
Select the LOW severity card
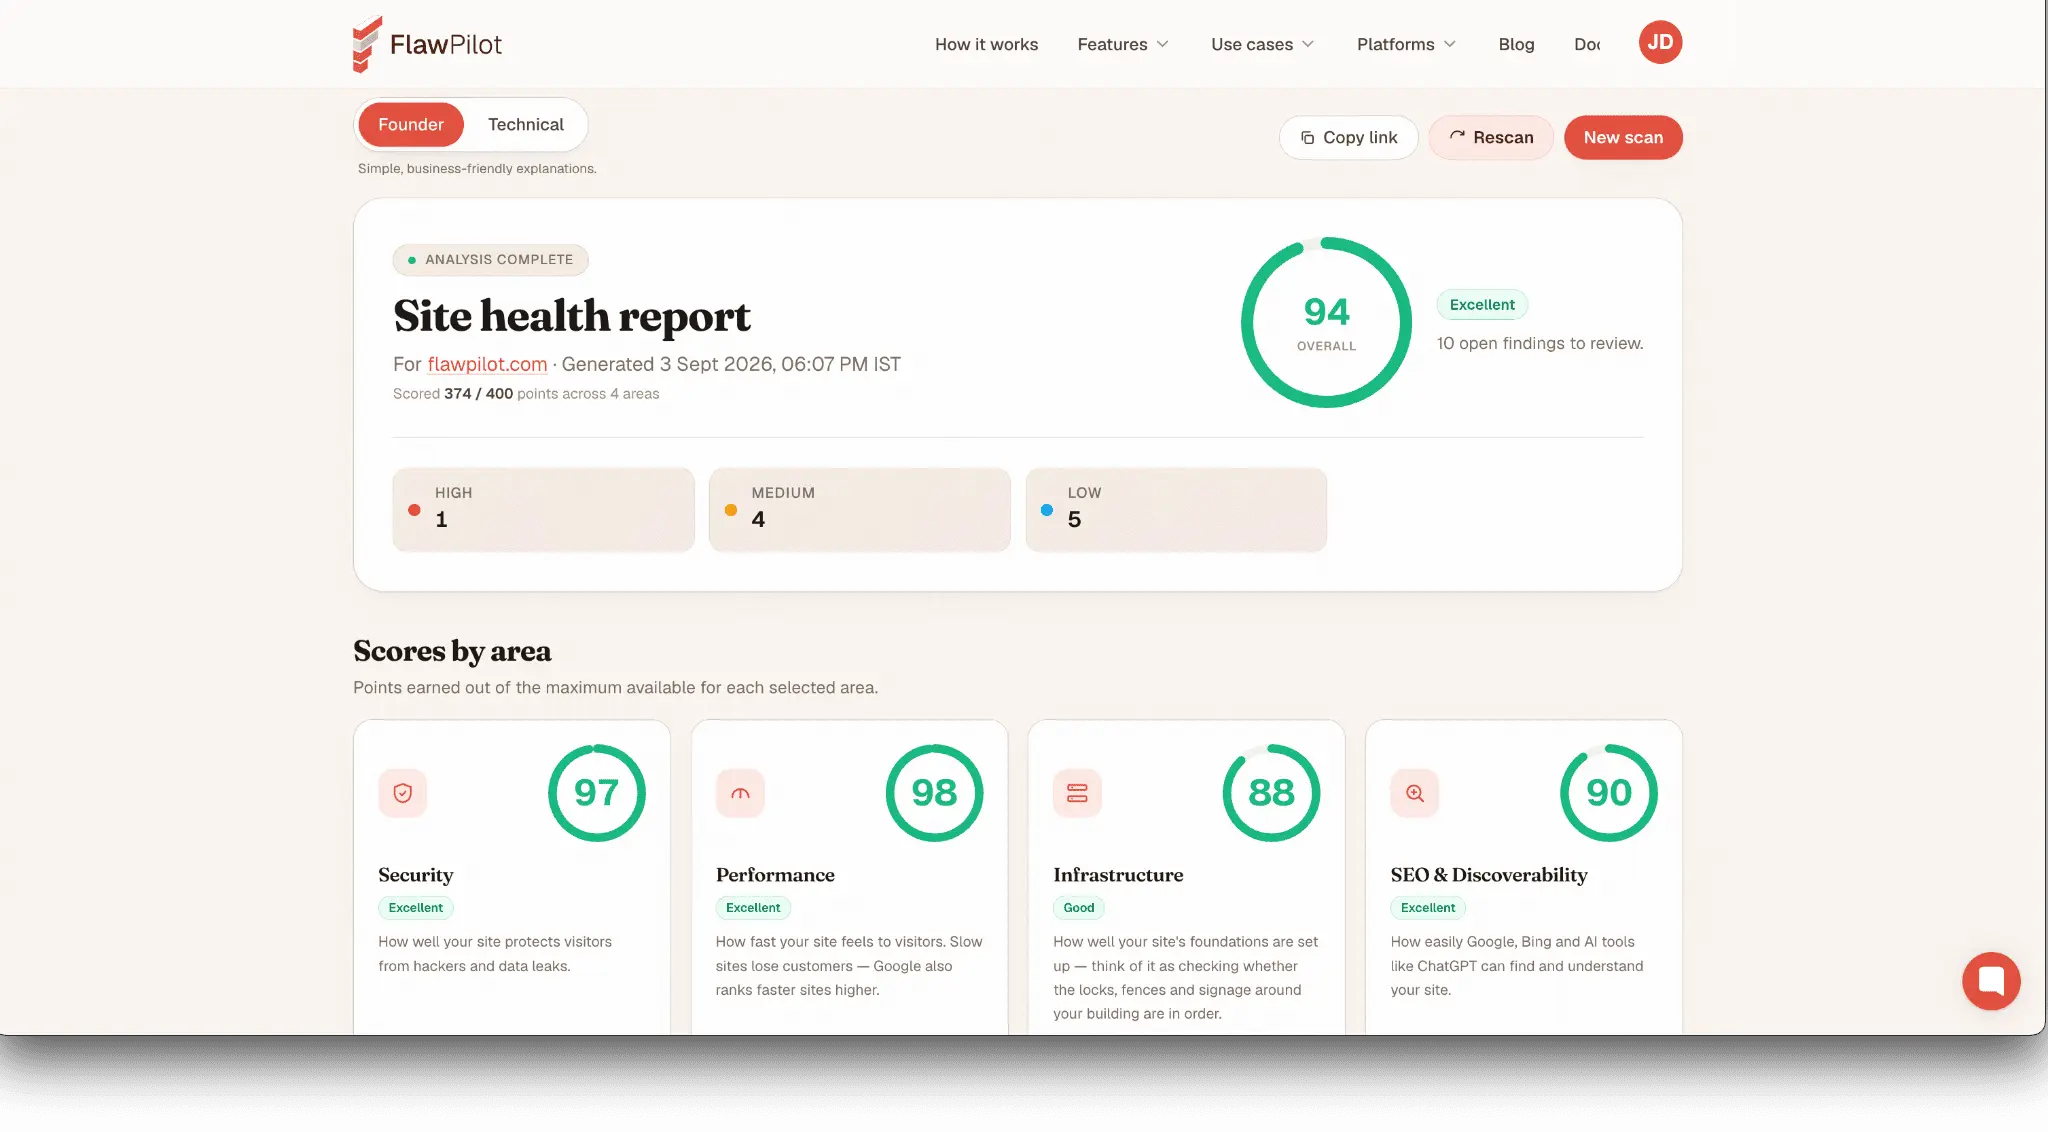click(x=1176, y=509)
